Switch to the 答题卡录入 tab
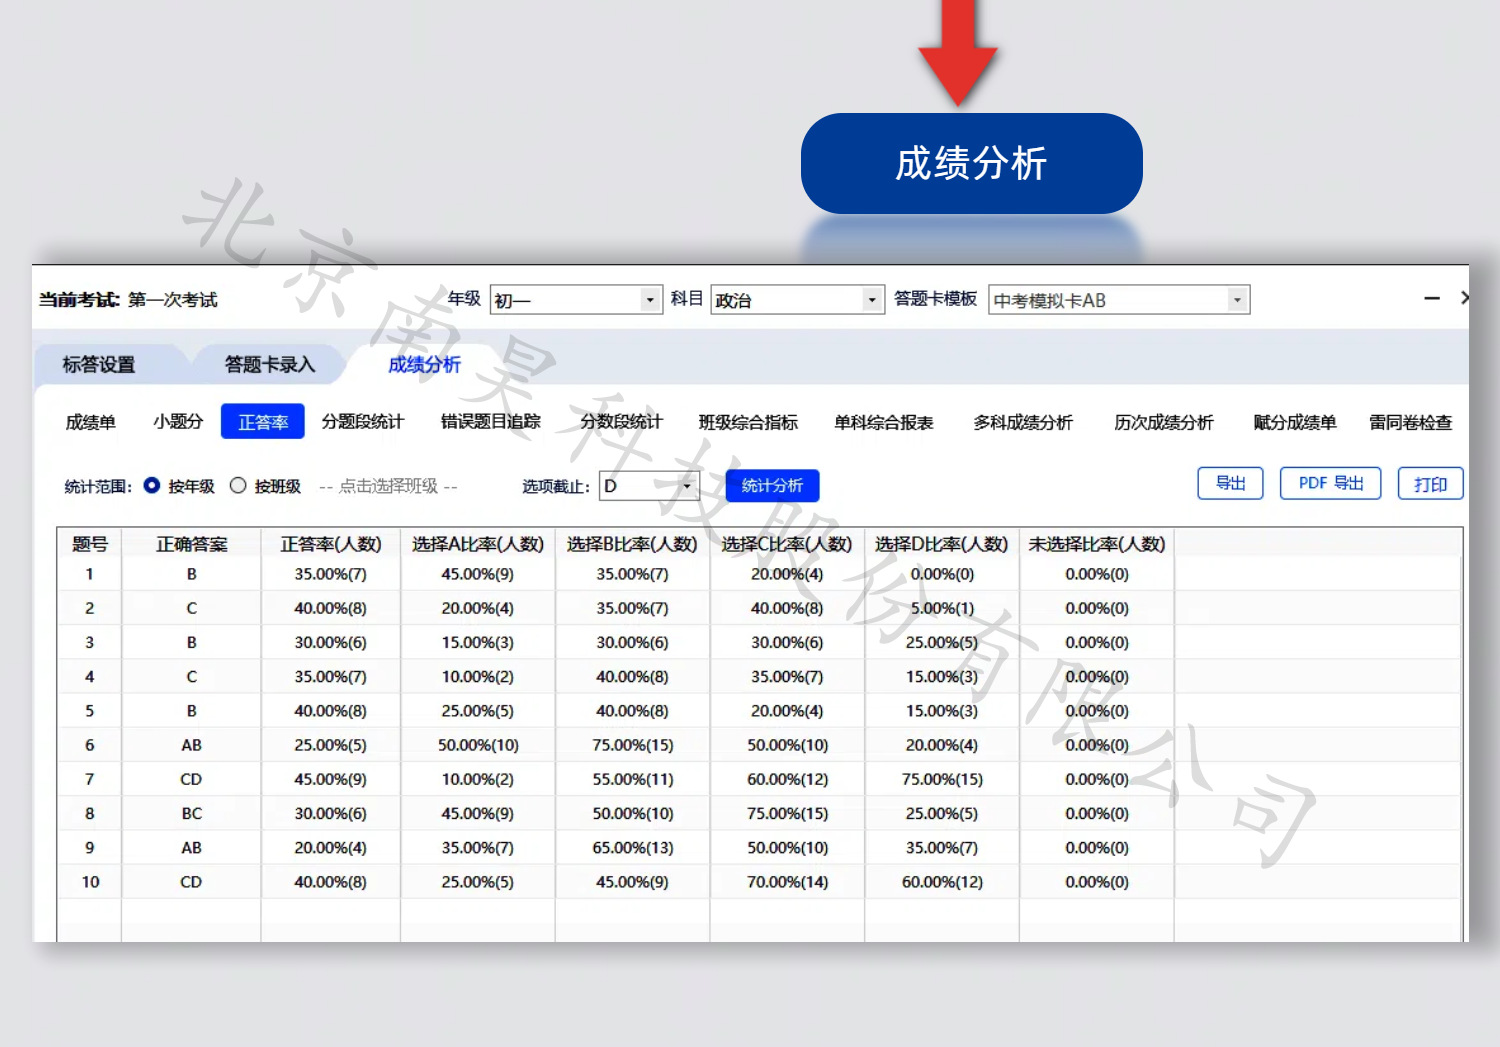 [270, 365]
